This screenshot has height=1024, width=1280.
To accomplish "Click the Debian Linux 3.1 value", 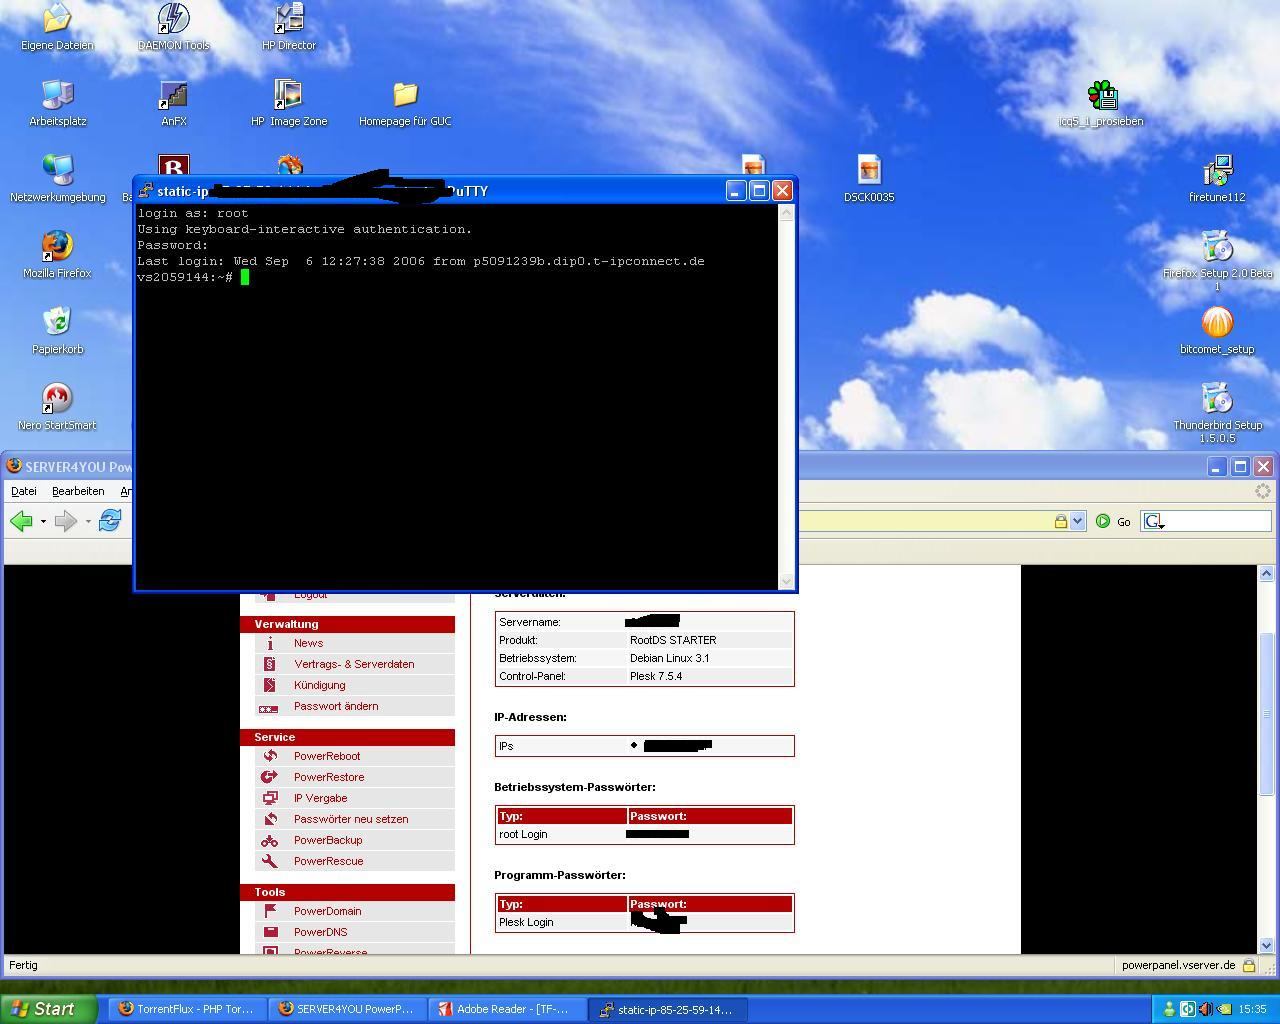I will (x=670, y=658).
